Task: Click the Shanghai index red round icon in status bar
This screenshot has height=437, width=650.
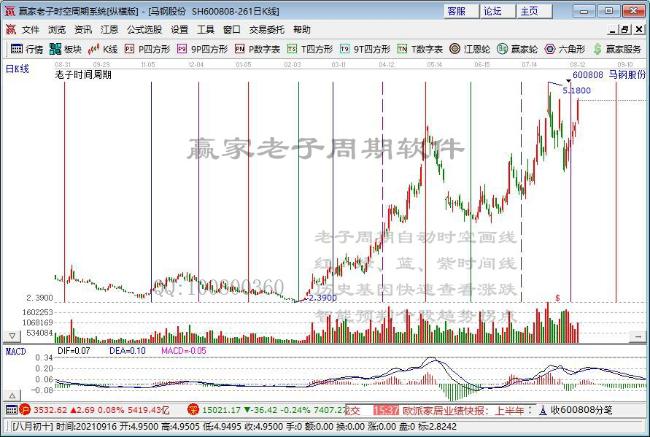Action: [24, 410]
